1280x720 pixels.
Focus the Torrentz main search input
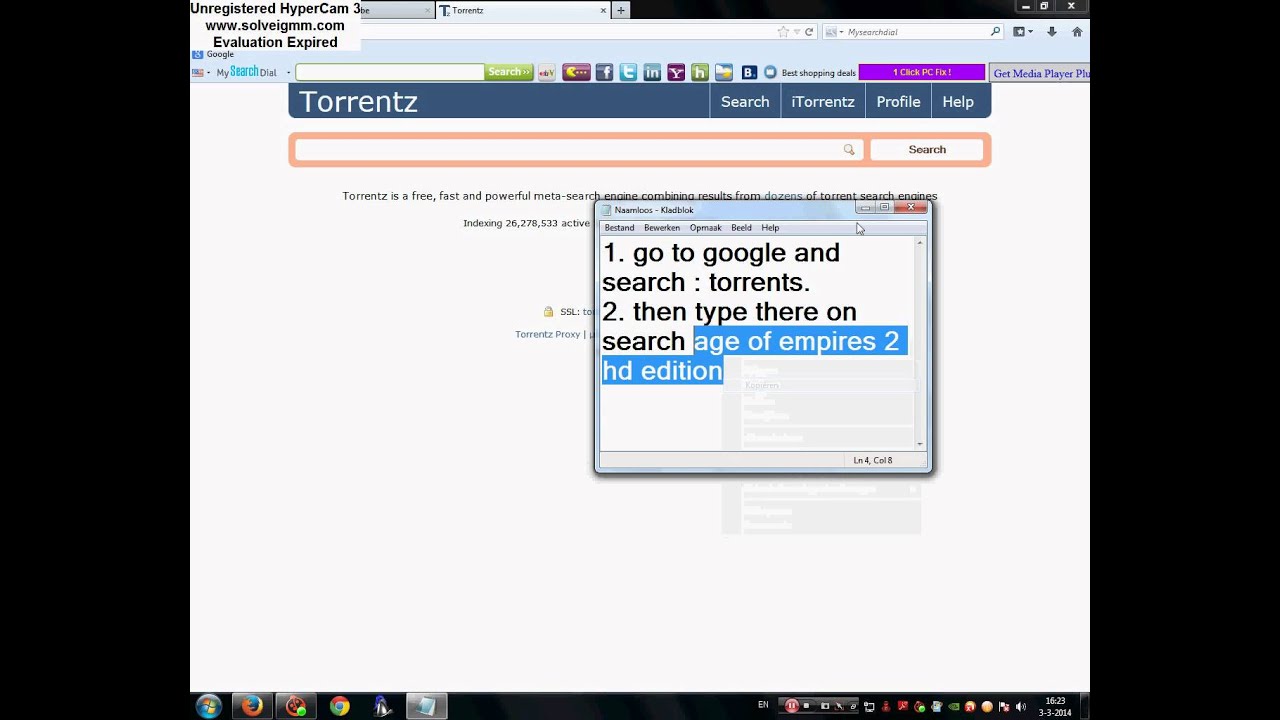pyautogui.click(x=578, y=149)
